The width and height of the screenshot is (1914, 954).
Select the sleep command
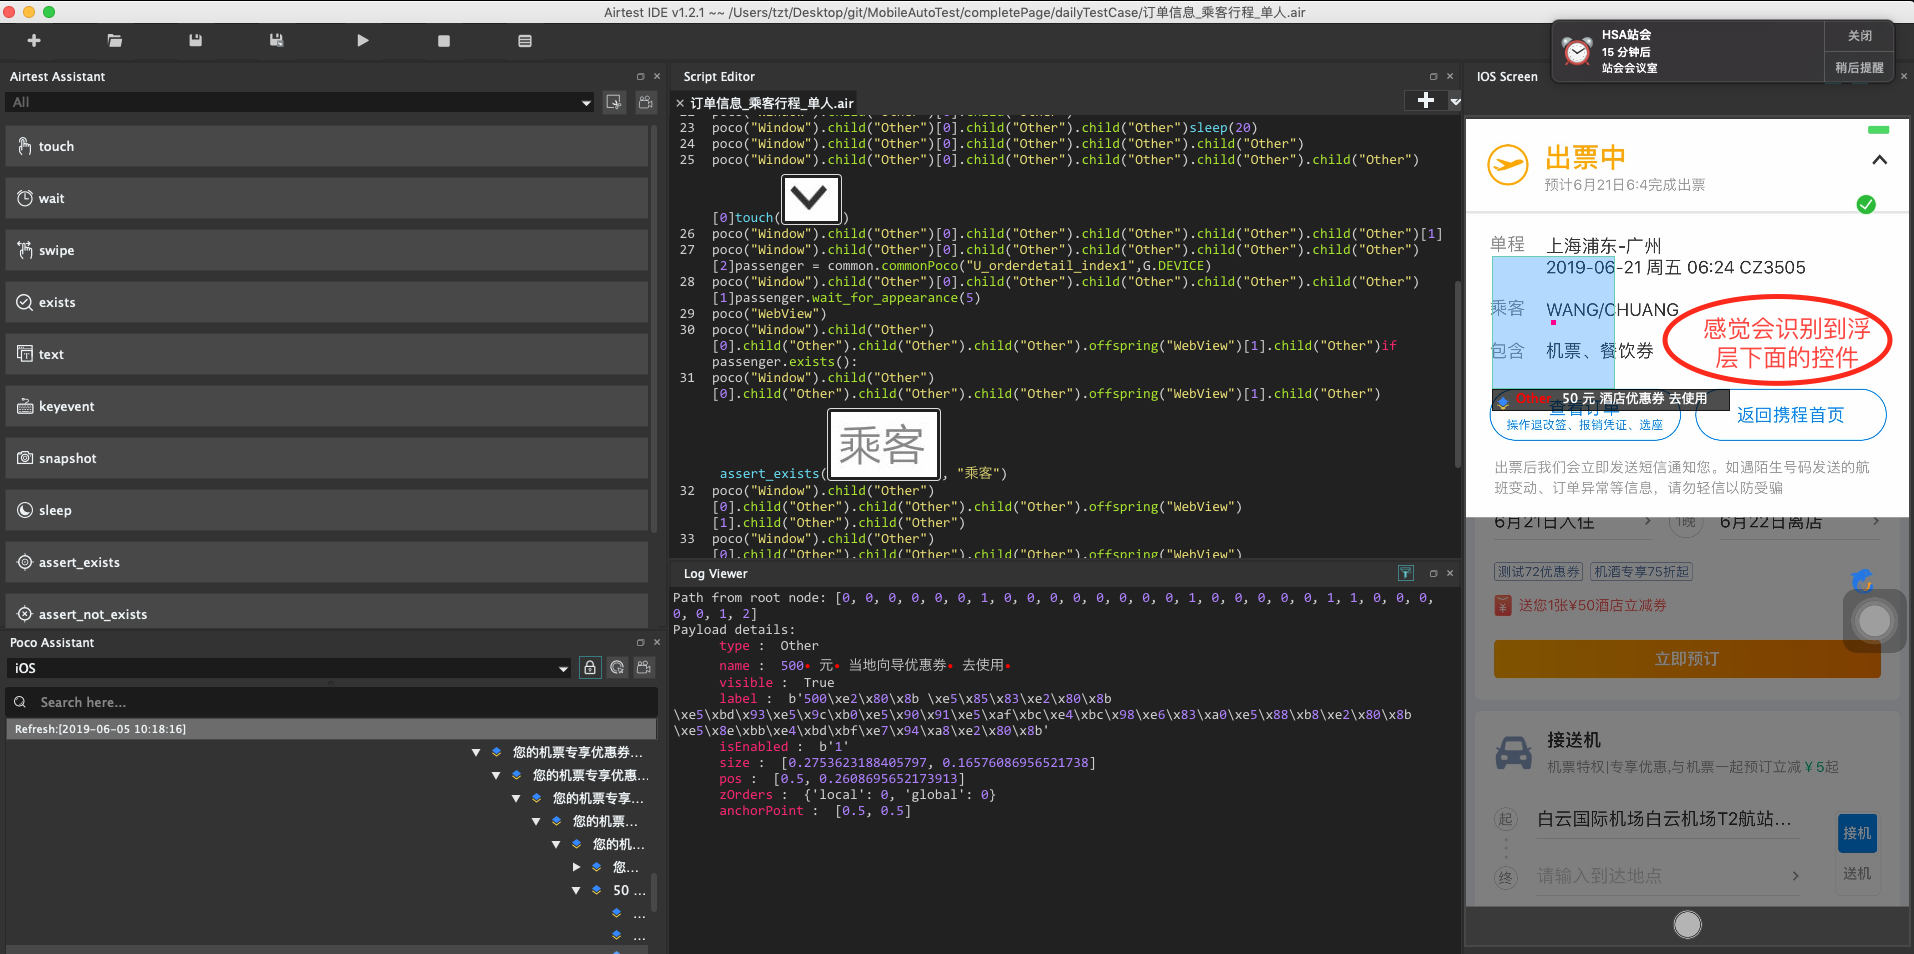point(327,510)
